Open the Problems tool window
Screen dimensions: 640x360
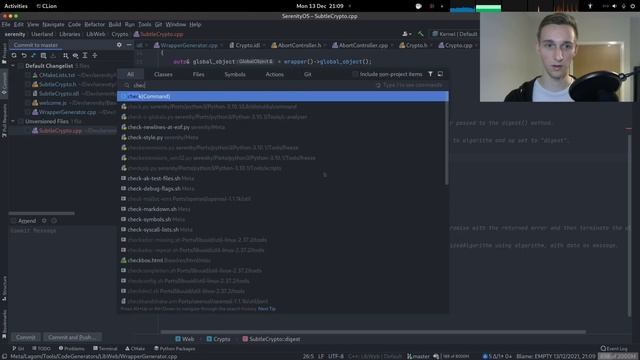coord(71,349)
